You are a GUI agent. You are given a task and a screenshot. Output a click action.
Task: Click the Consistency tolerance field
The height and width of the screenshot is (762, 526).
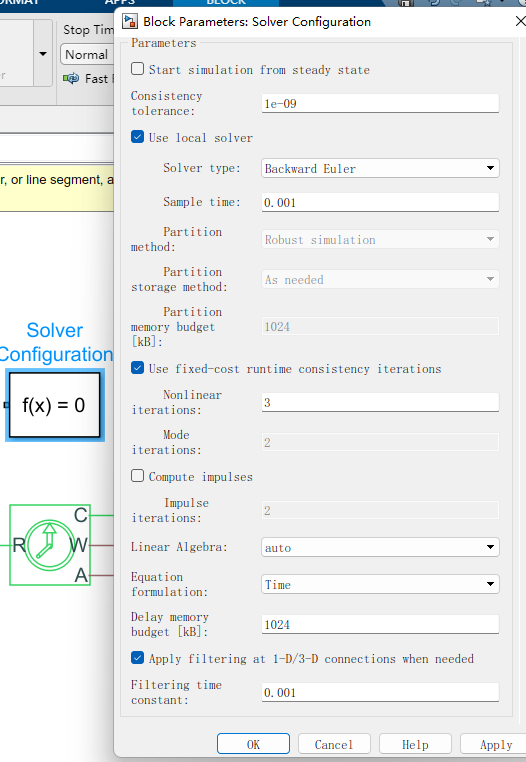point(380,104)
